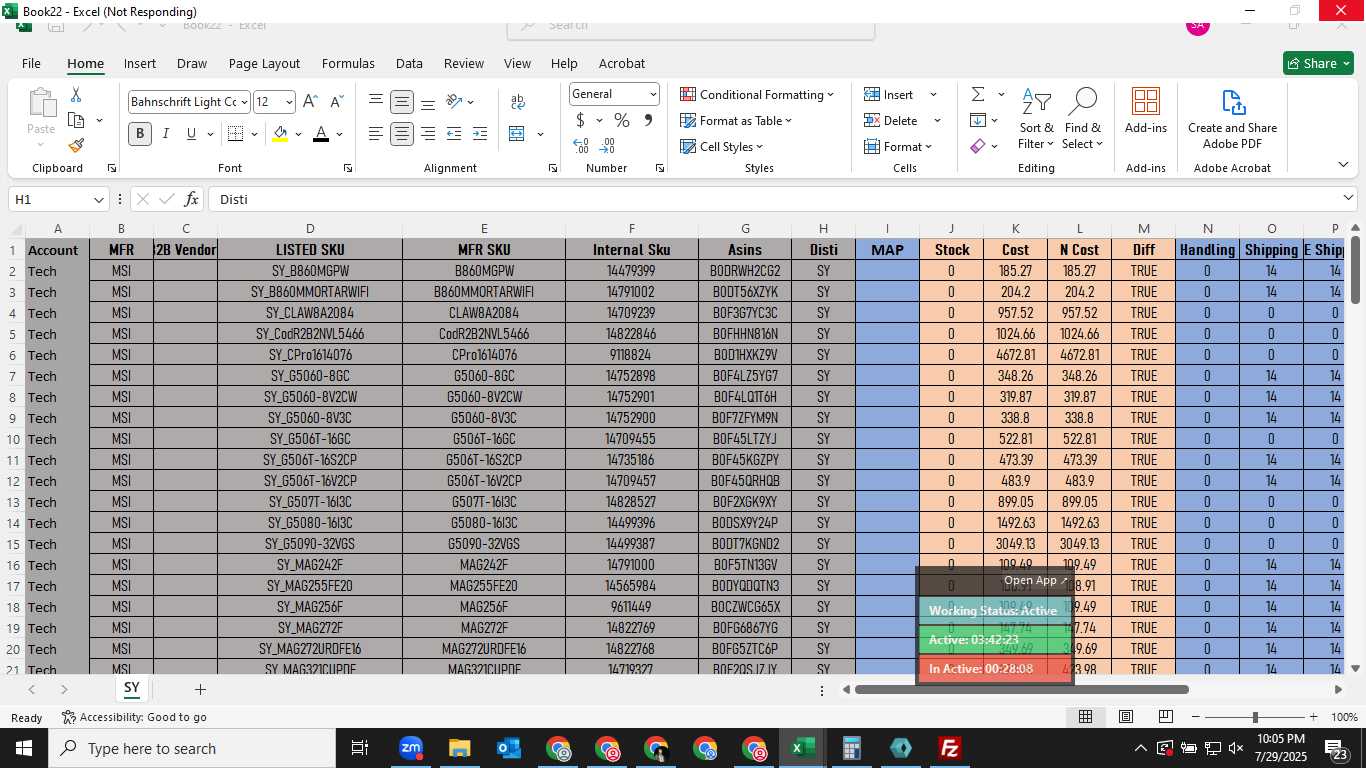Click Format button in Cells group
The image size is (1366, 768).
[x=897, y=146]
